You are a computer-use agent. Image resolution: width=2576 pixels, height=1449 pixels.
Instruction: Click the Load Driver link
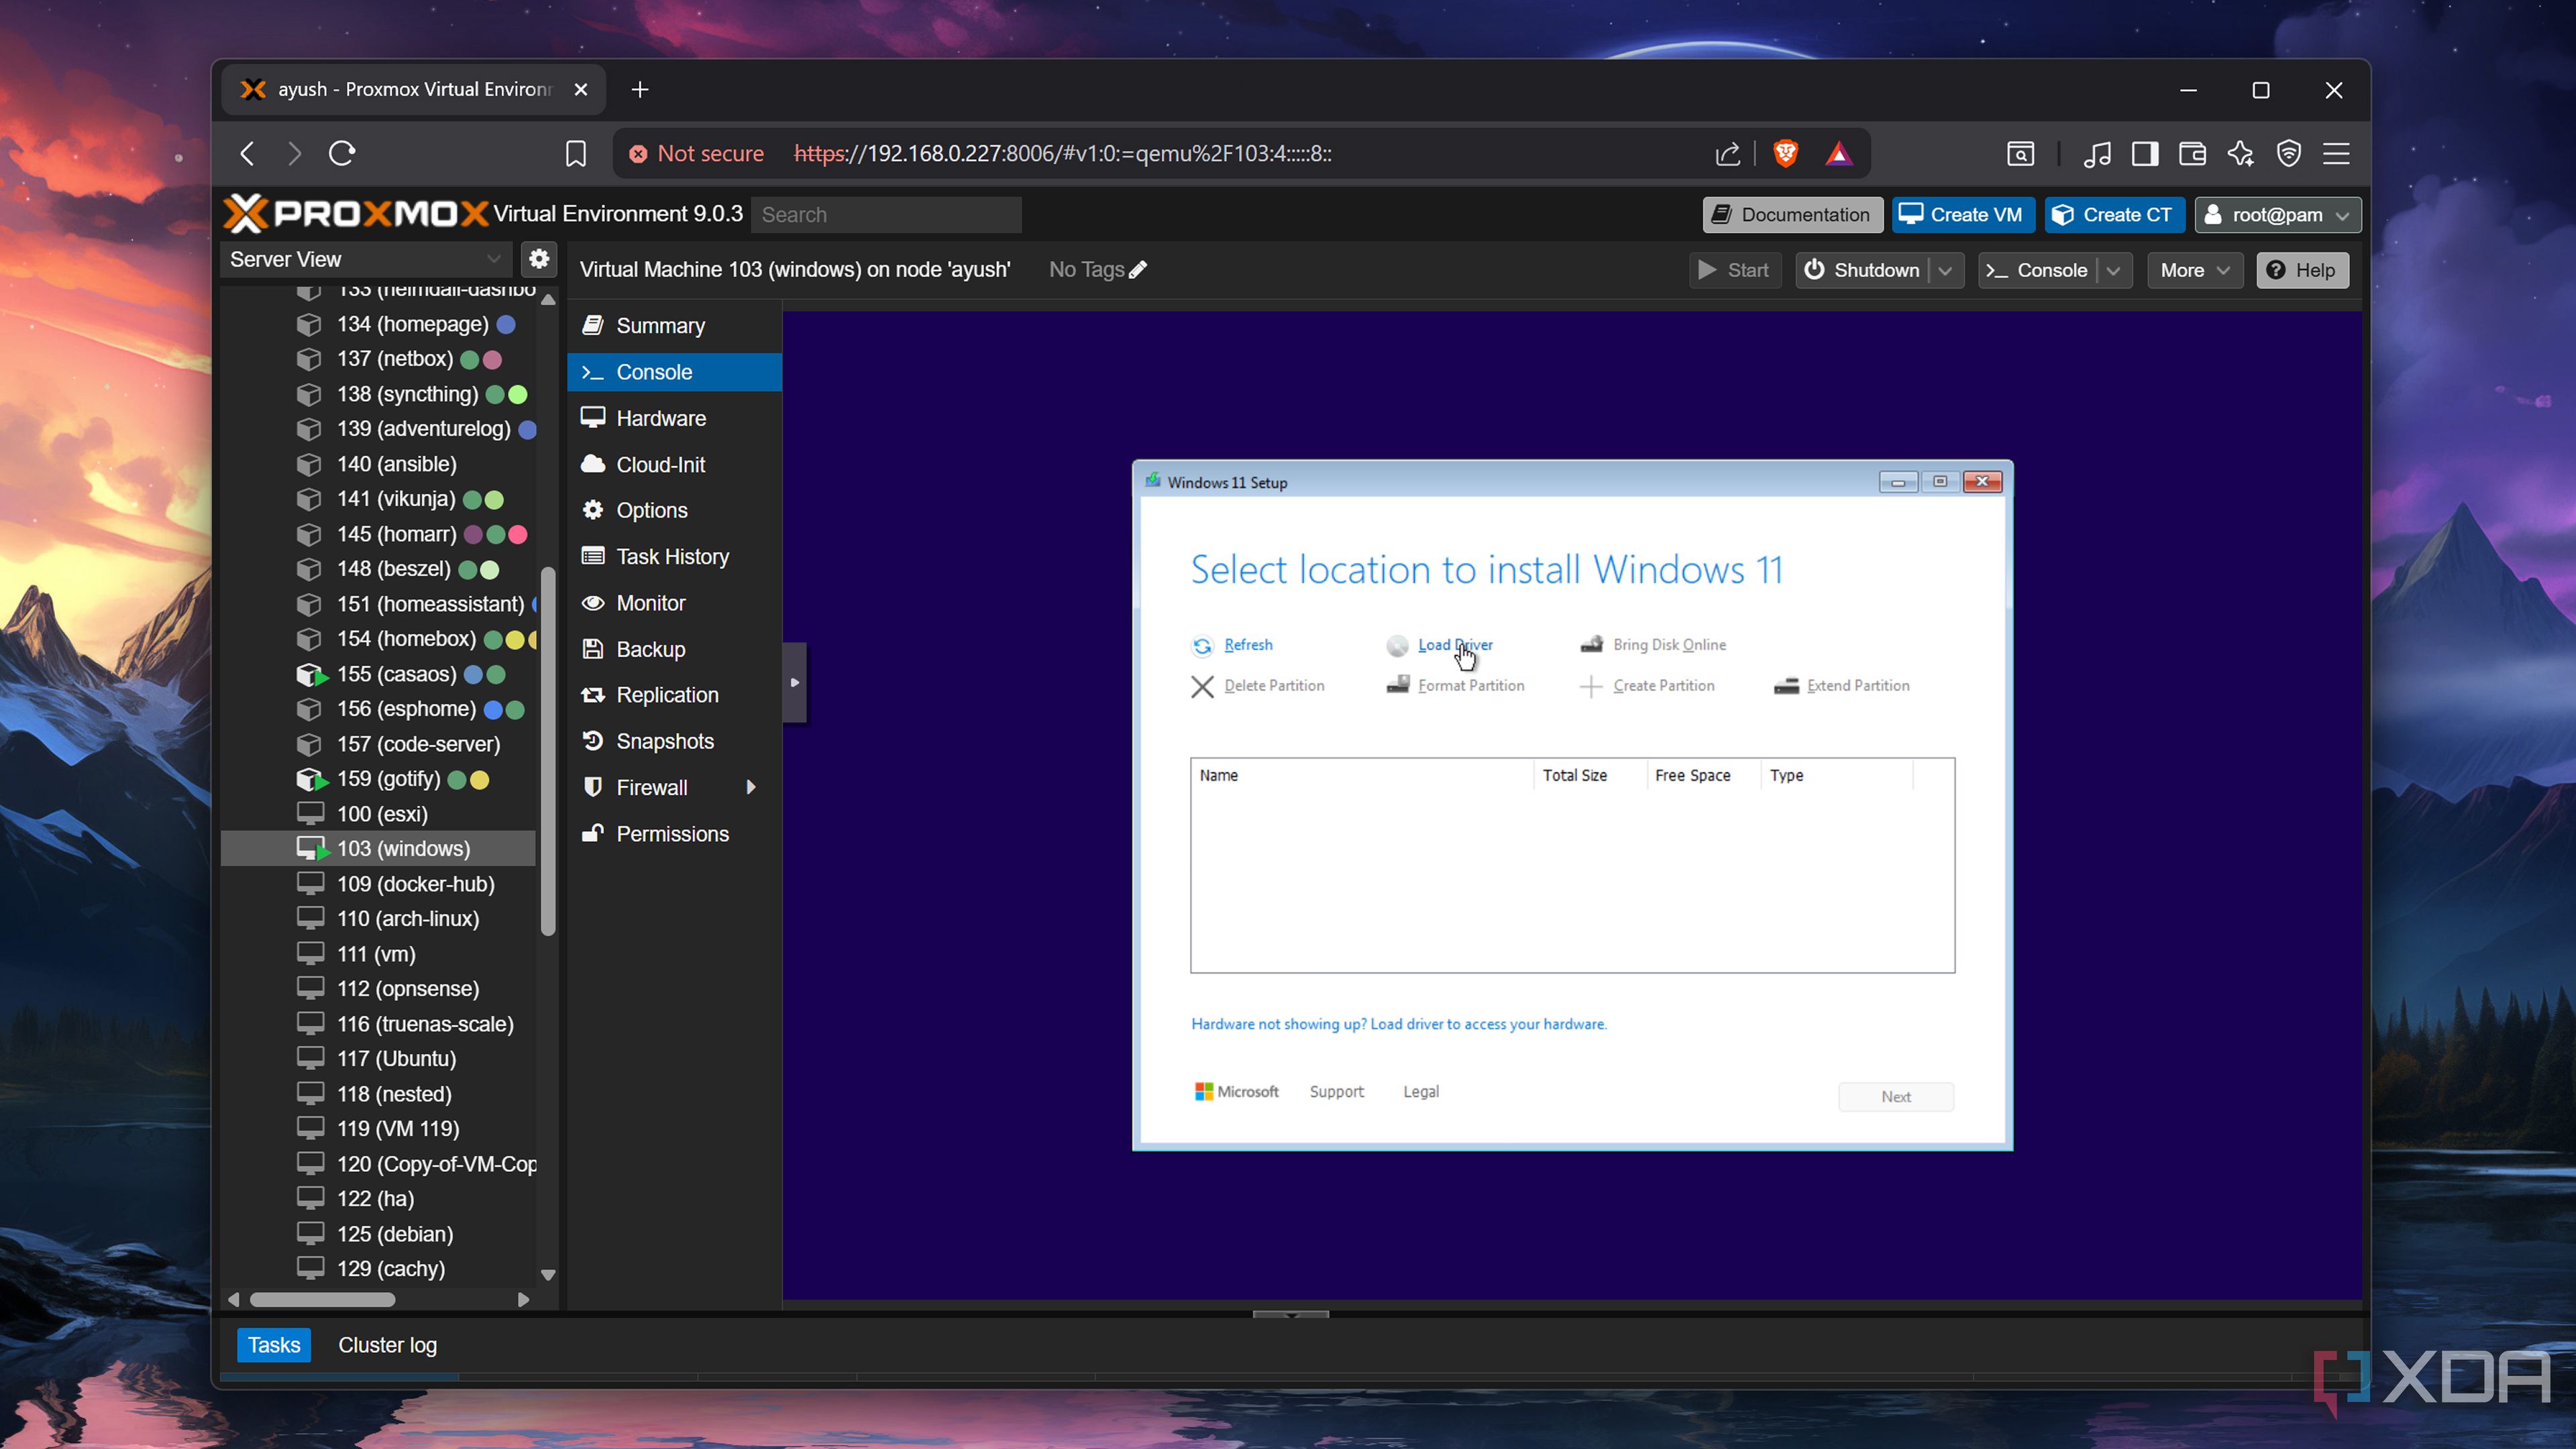click(x=1454, y=645)
